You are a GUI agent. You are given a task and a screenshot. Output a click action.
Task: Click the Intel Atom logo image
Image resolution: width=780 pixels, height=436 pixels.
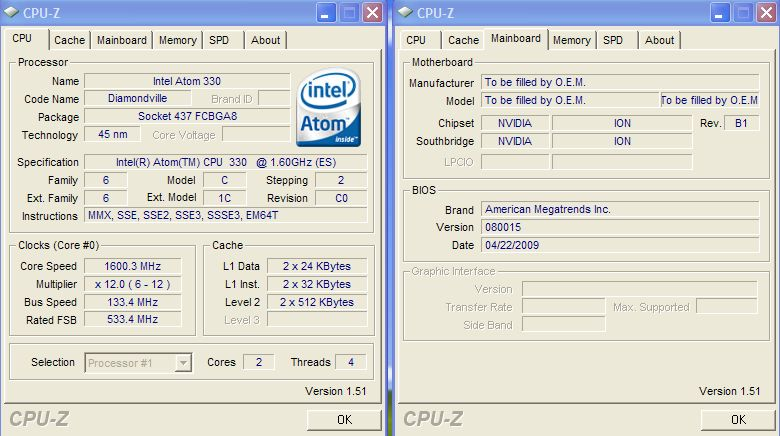tap(329, 107)
